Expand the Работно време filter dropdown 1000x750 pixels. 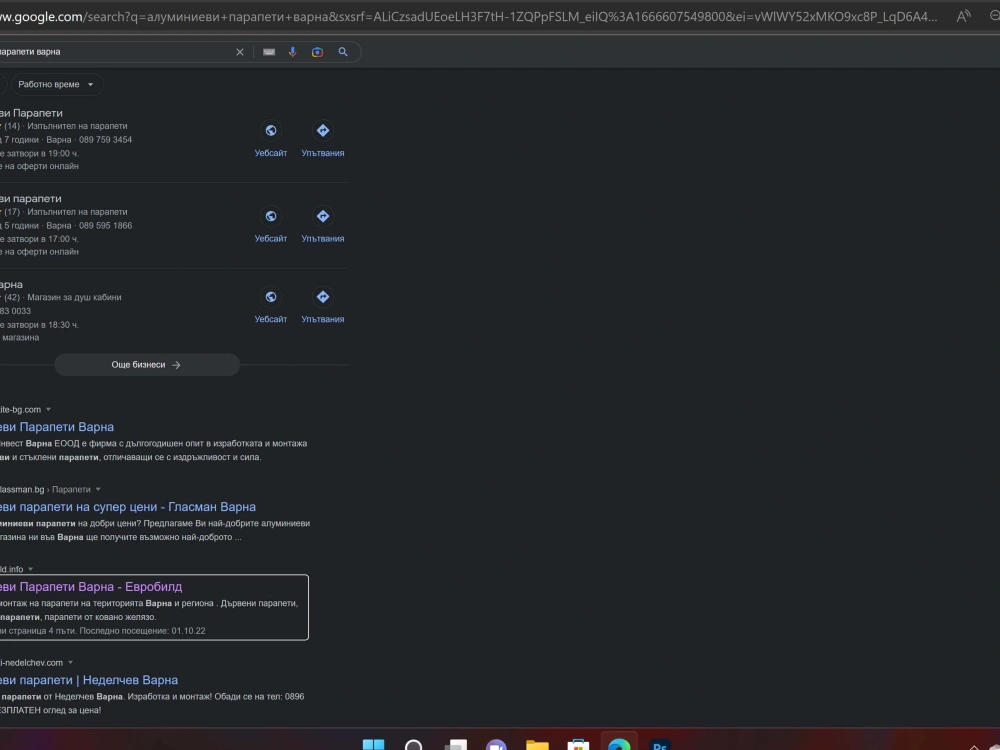pyautogui.click(x=57, y=84)
